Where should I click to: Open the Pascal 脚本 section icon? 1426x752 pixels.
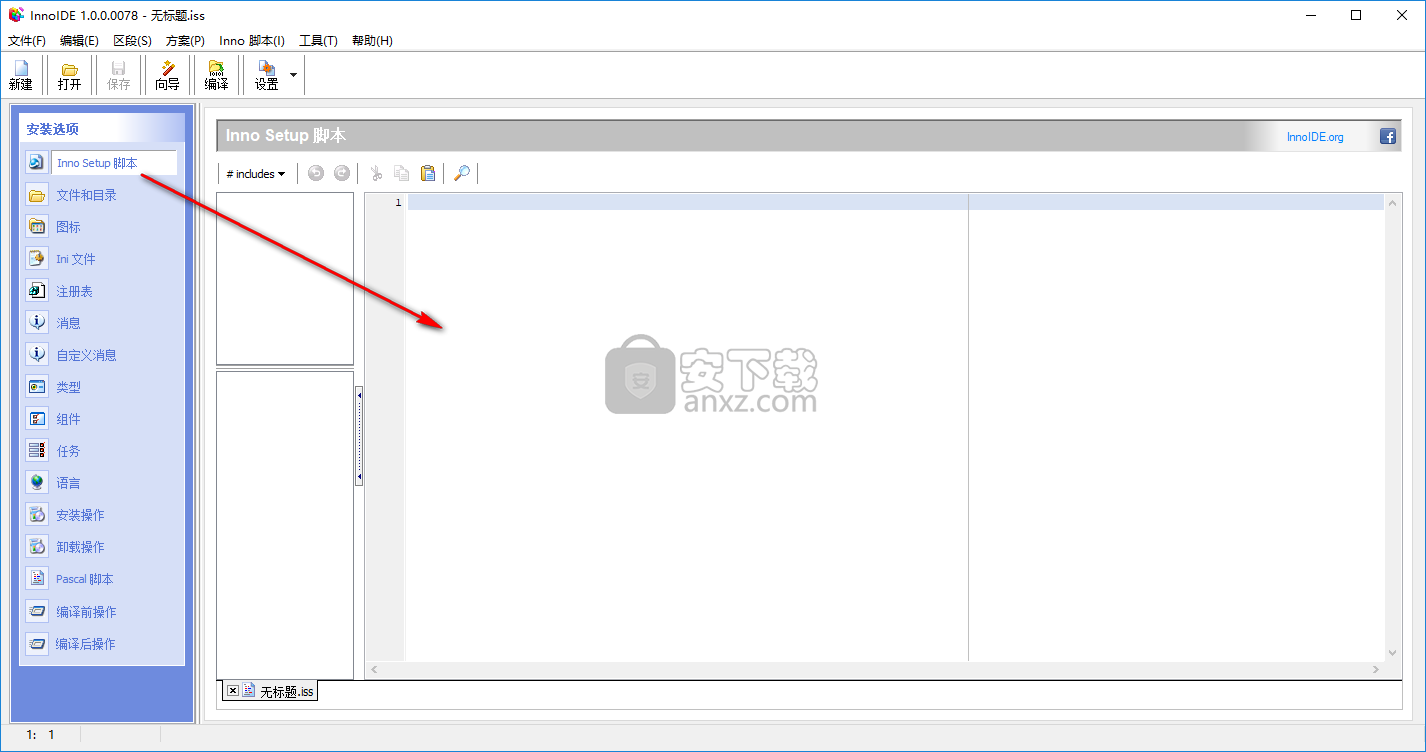(x=37, y=579)
